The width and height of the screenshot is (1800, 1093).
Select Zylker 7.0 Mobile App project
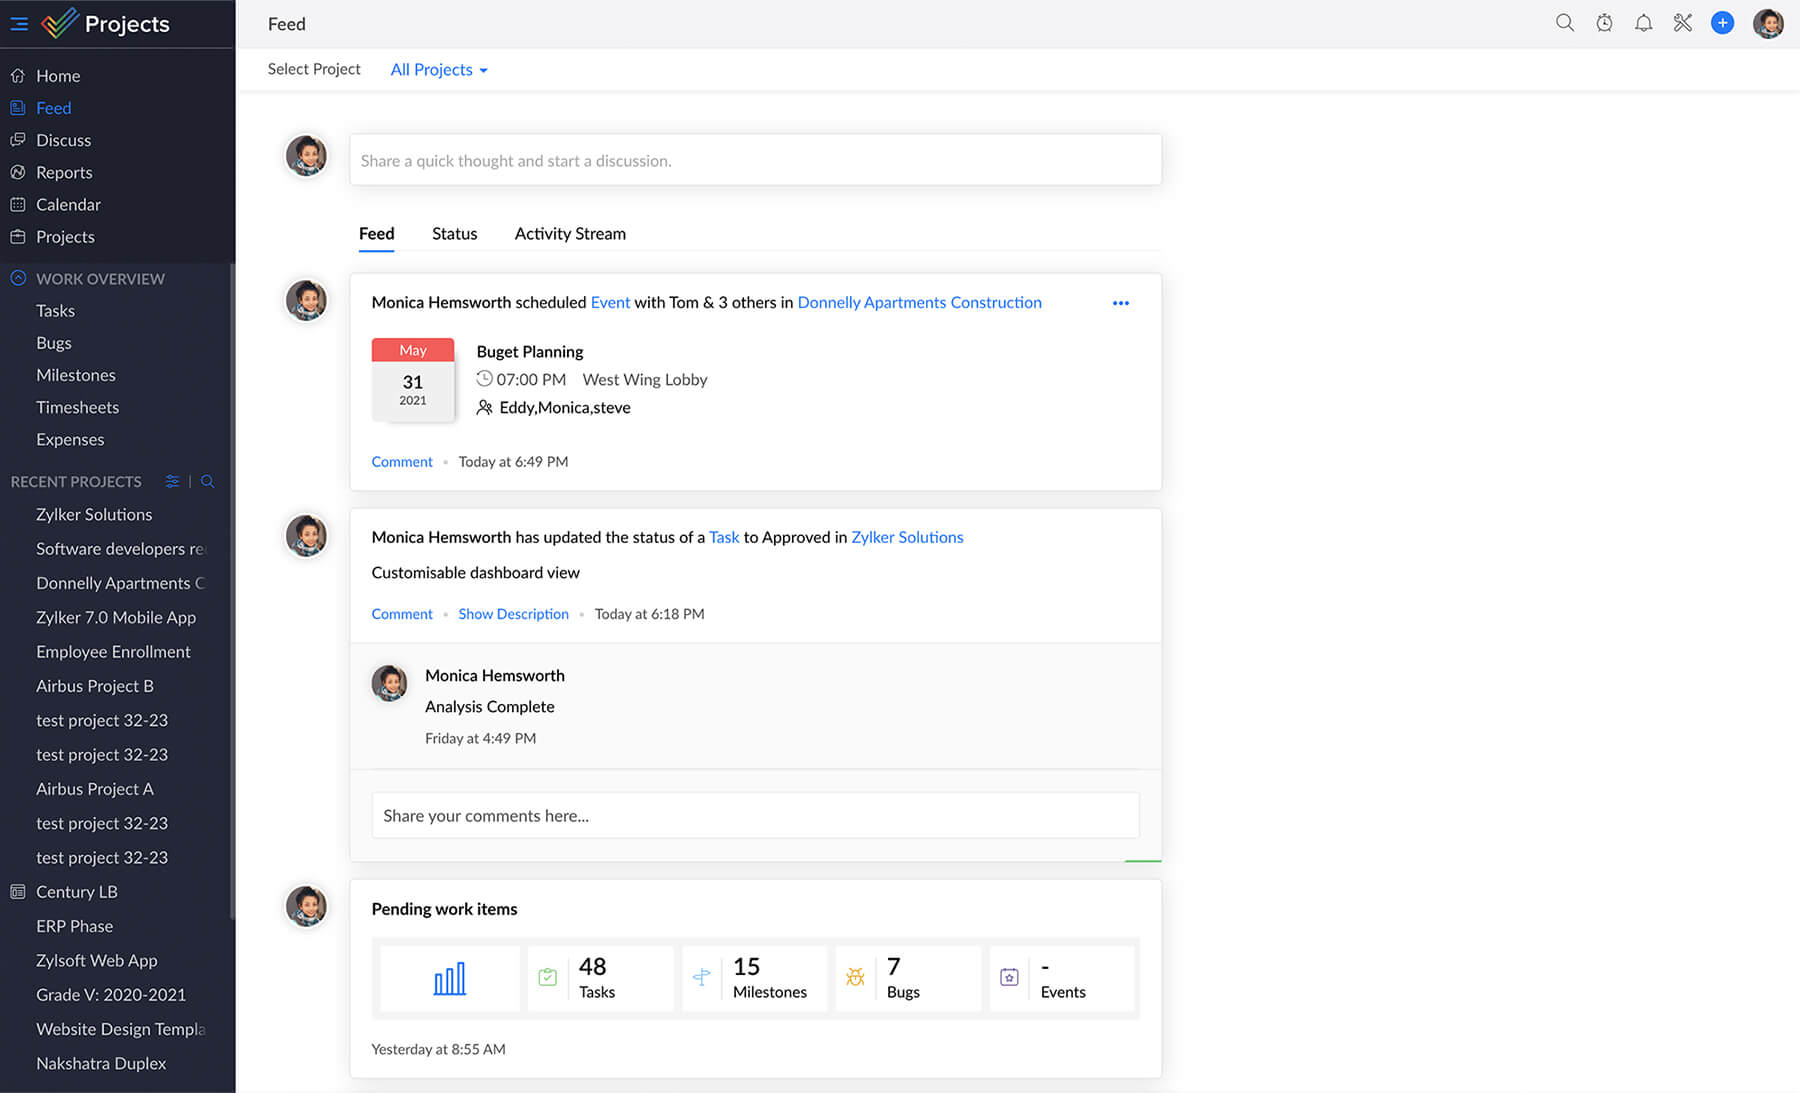click(116, 617)
